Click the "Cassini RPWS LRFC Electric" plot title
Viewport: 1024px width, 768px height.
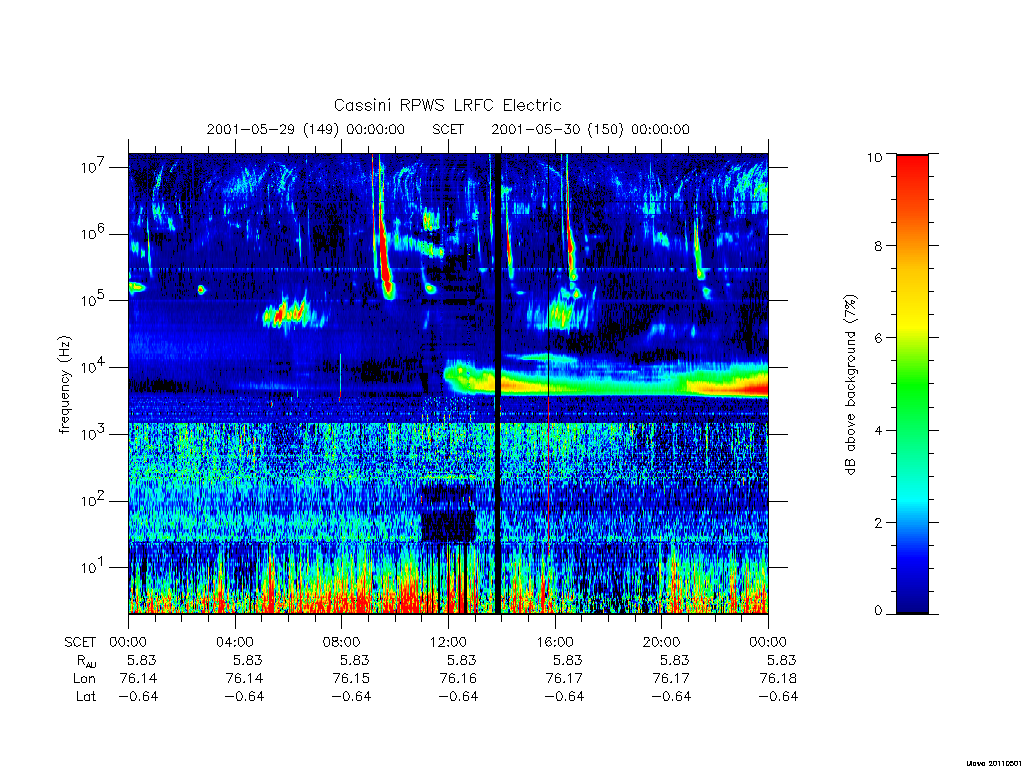447,105
